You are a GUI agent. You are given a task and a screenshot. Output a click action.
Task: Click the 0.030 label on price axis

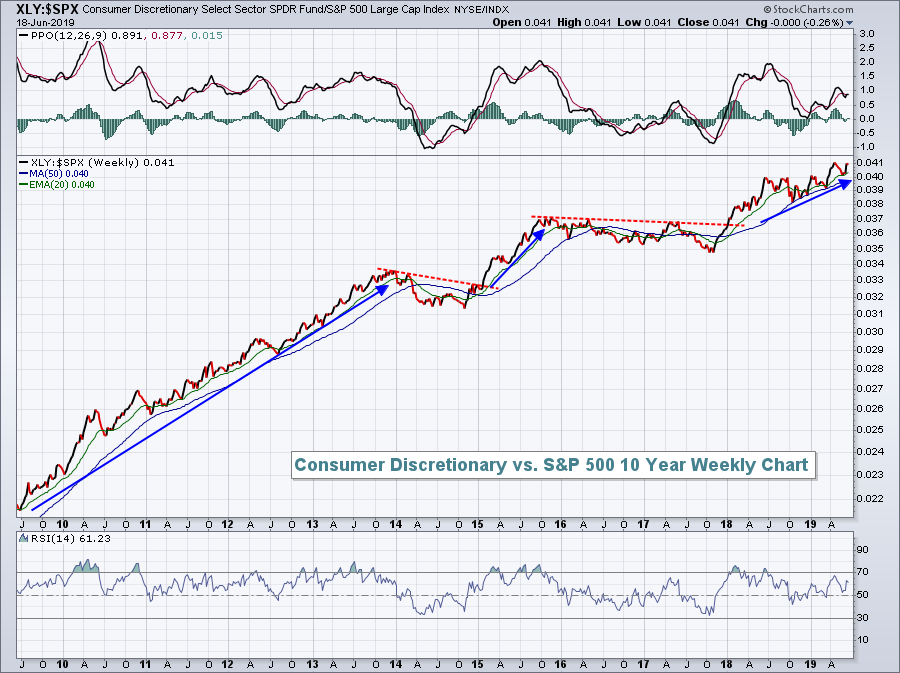tap(872, 332)
